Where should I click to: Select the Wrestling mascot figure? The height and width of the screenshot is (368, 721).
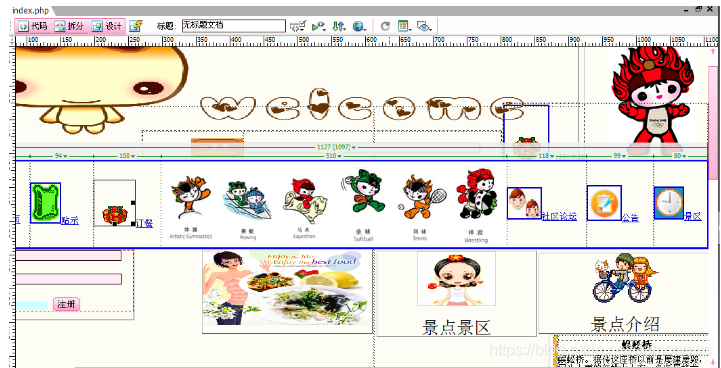click(476, 194)
